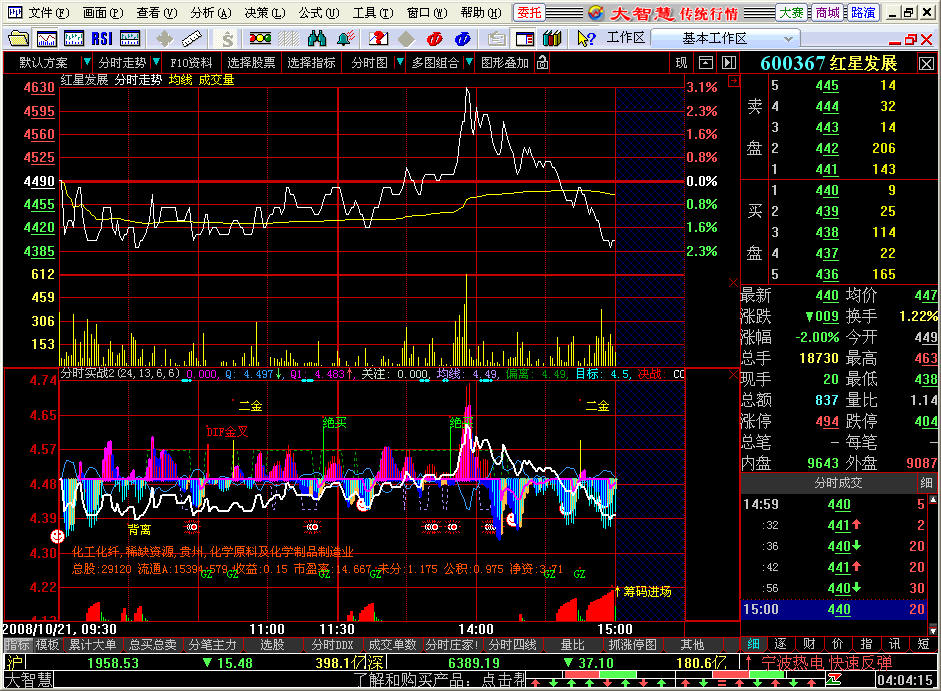Open the 公式(U) menu

point(319,13)
